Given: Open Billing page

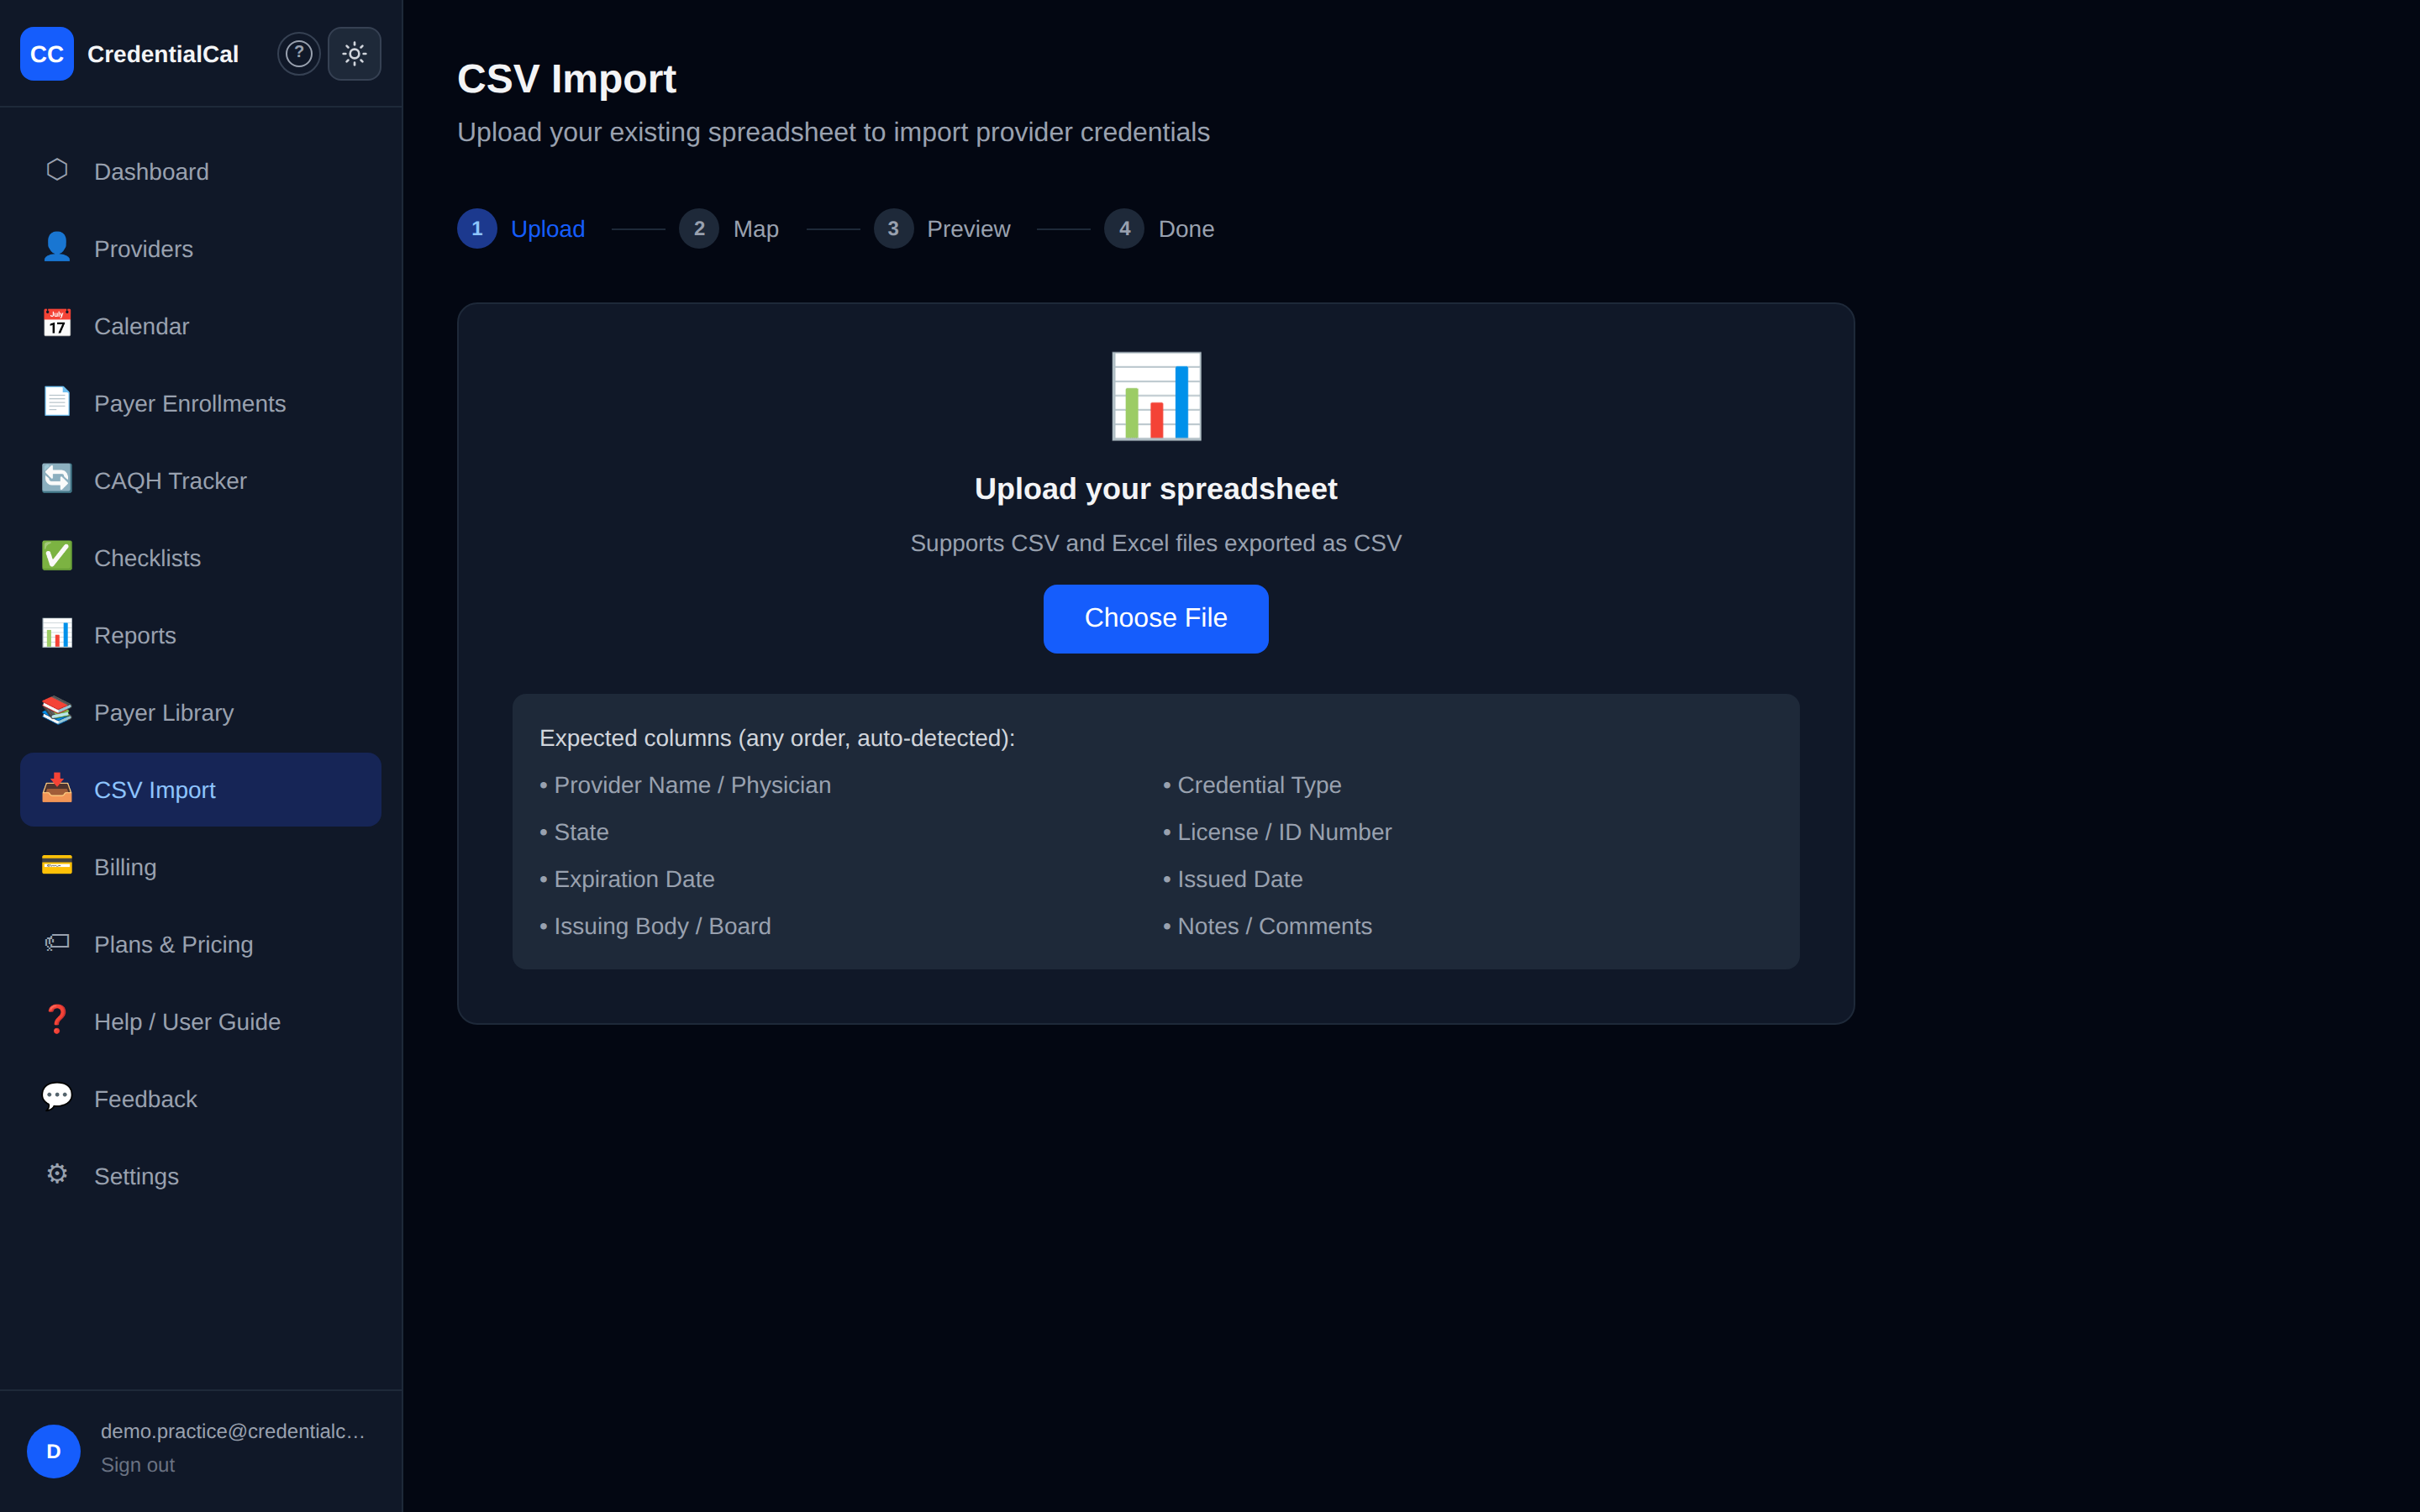Looking at the screenshot, I should click(201, 867).
